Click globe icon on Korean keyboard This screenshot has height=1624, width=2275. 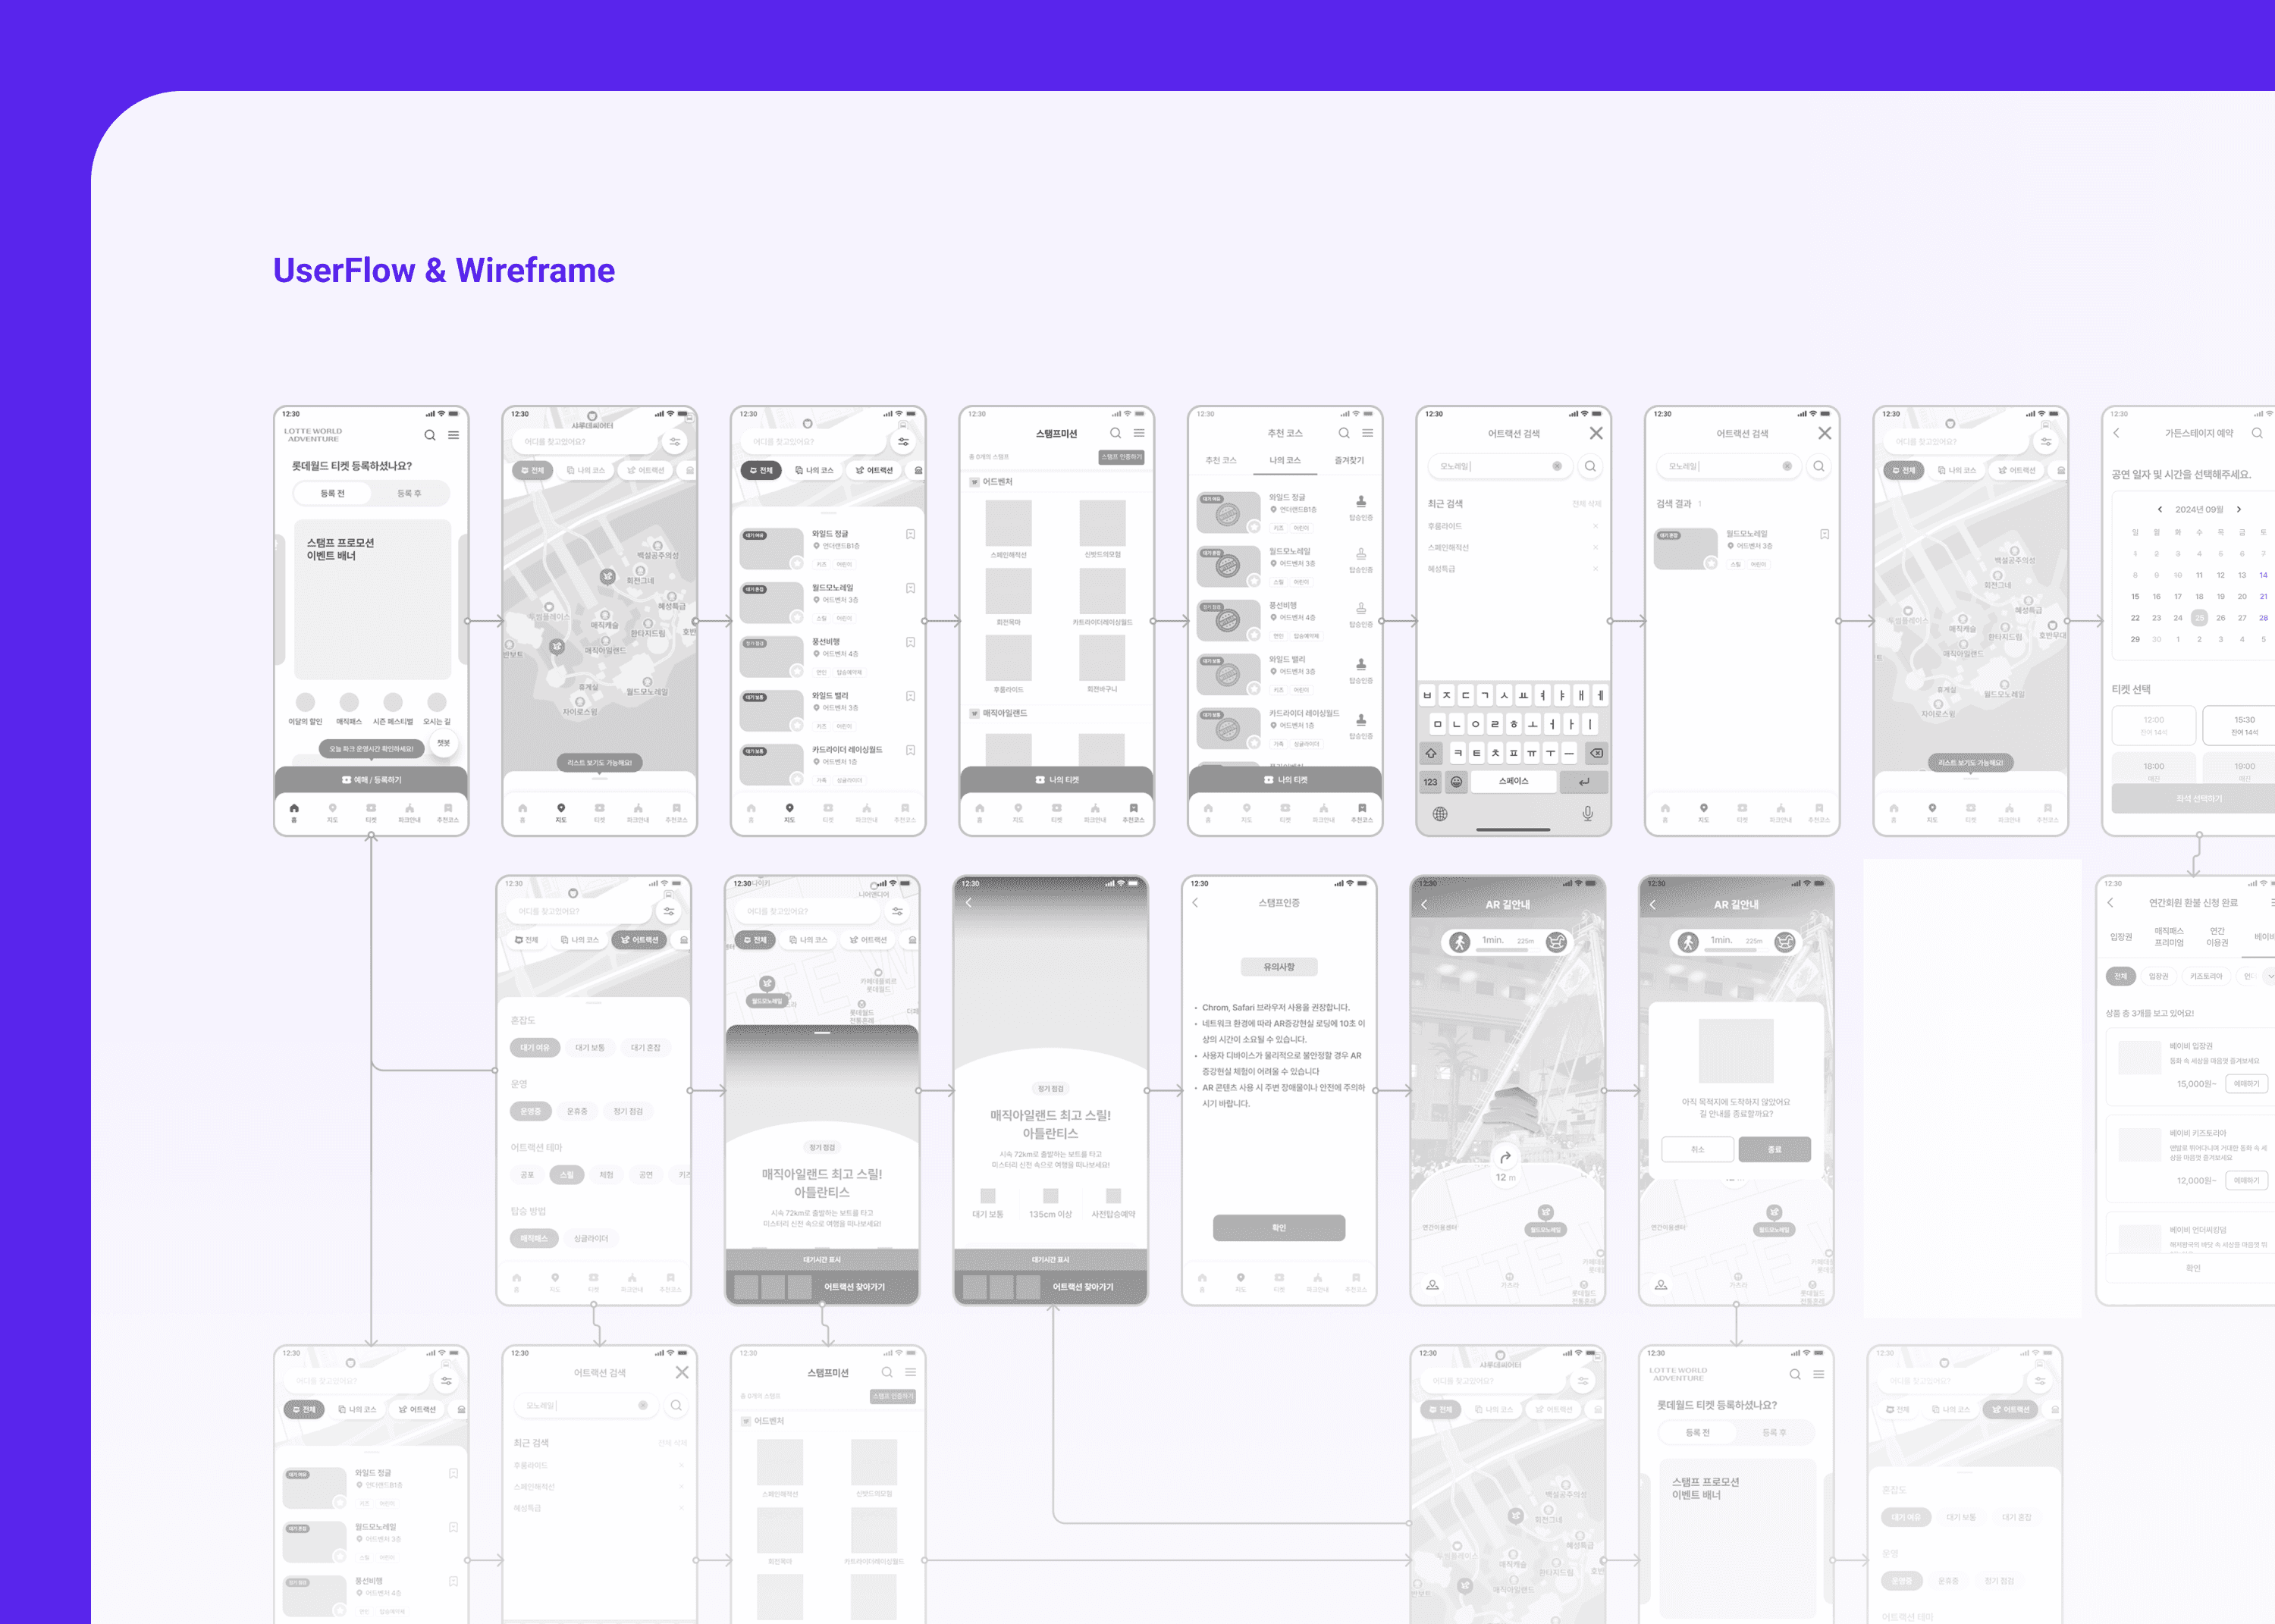point(1440,814)
